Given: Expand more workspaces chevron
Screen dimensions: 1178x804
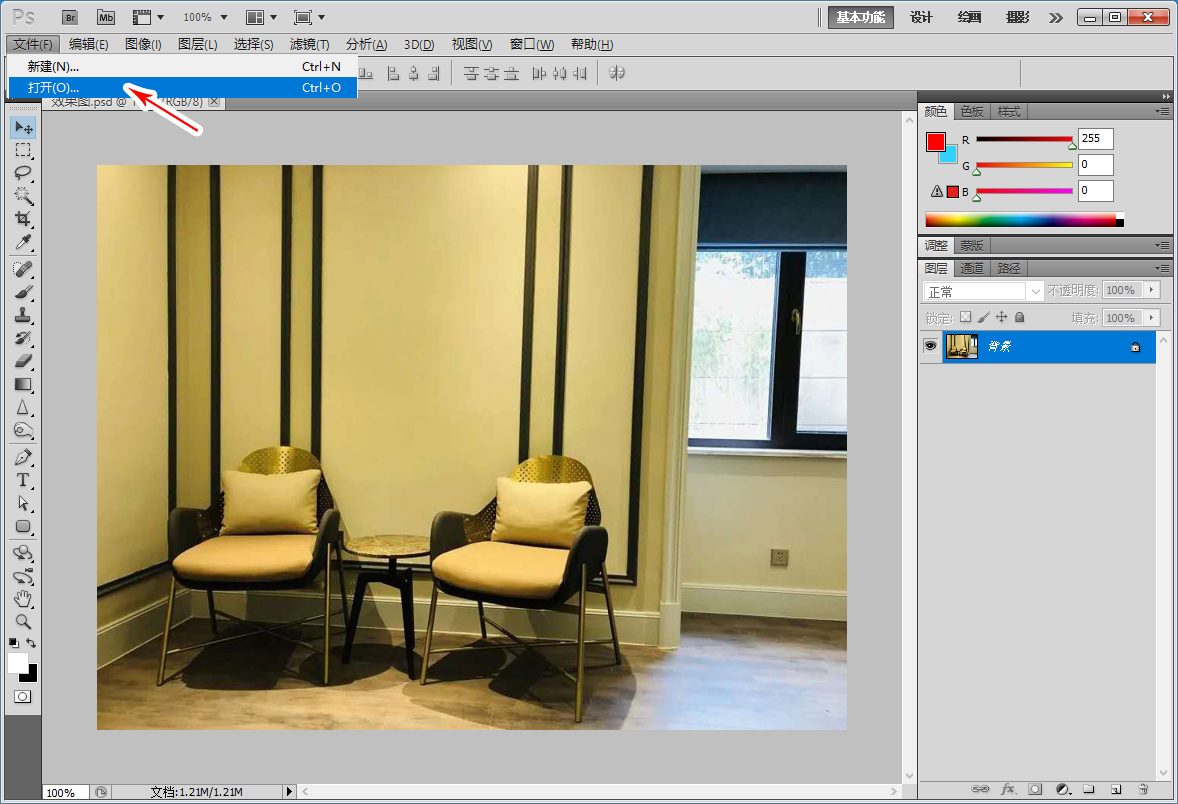Looking at the screenshot, I should coord(1056,17).
